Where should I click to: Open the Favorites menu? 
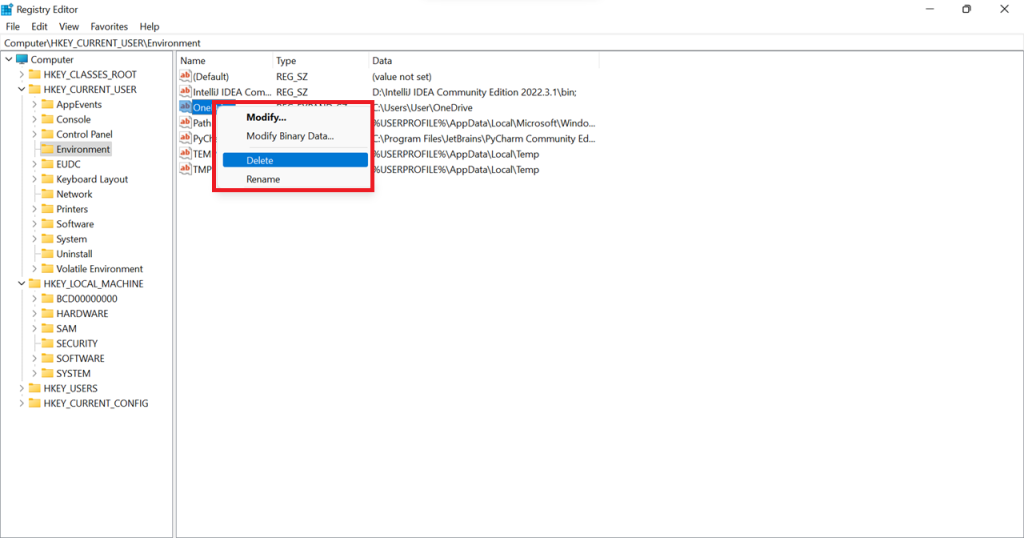click(x=109, y=27)
